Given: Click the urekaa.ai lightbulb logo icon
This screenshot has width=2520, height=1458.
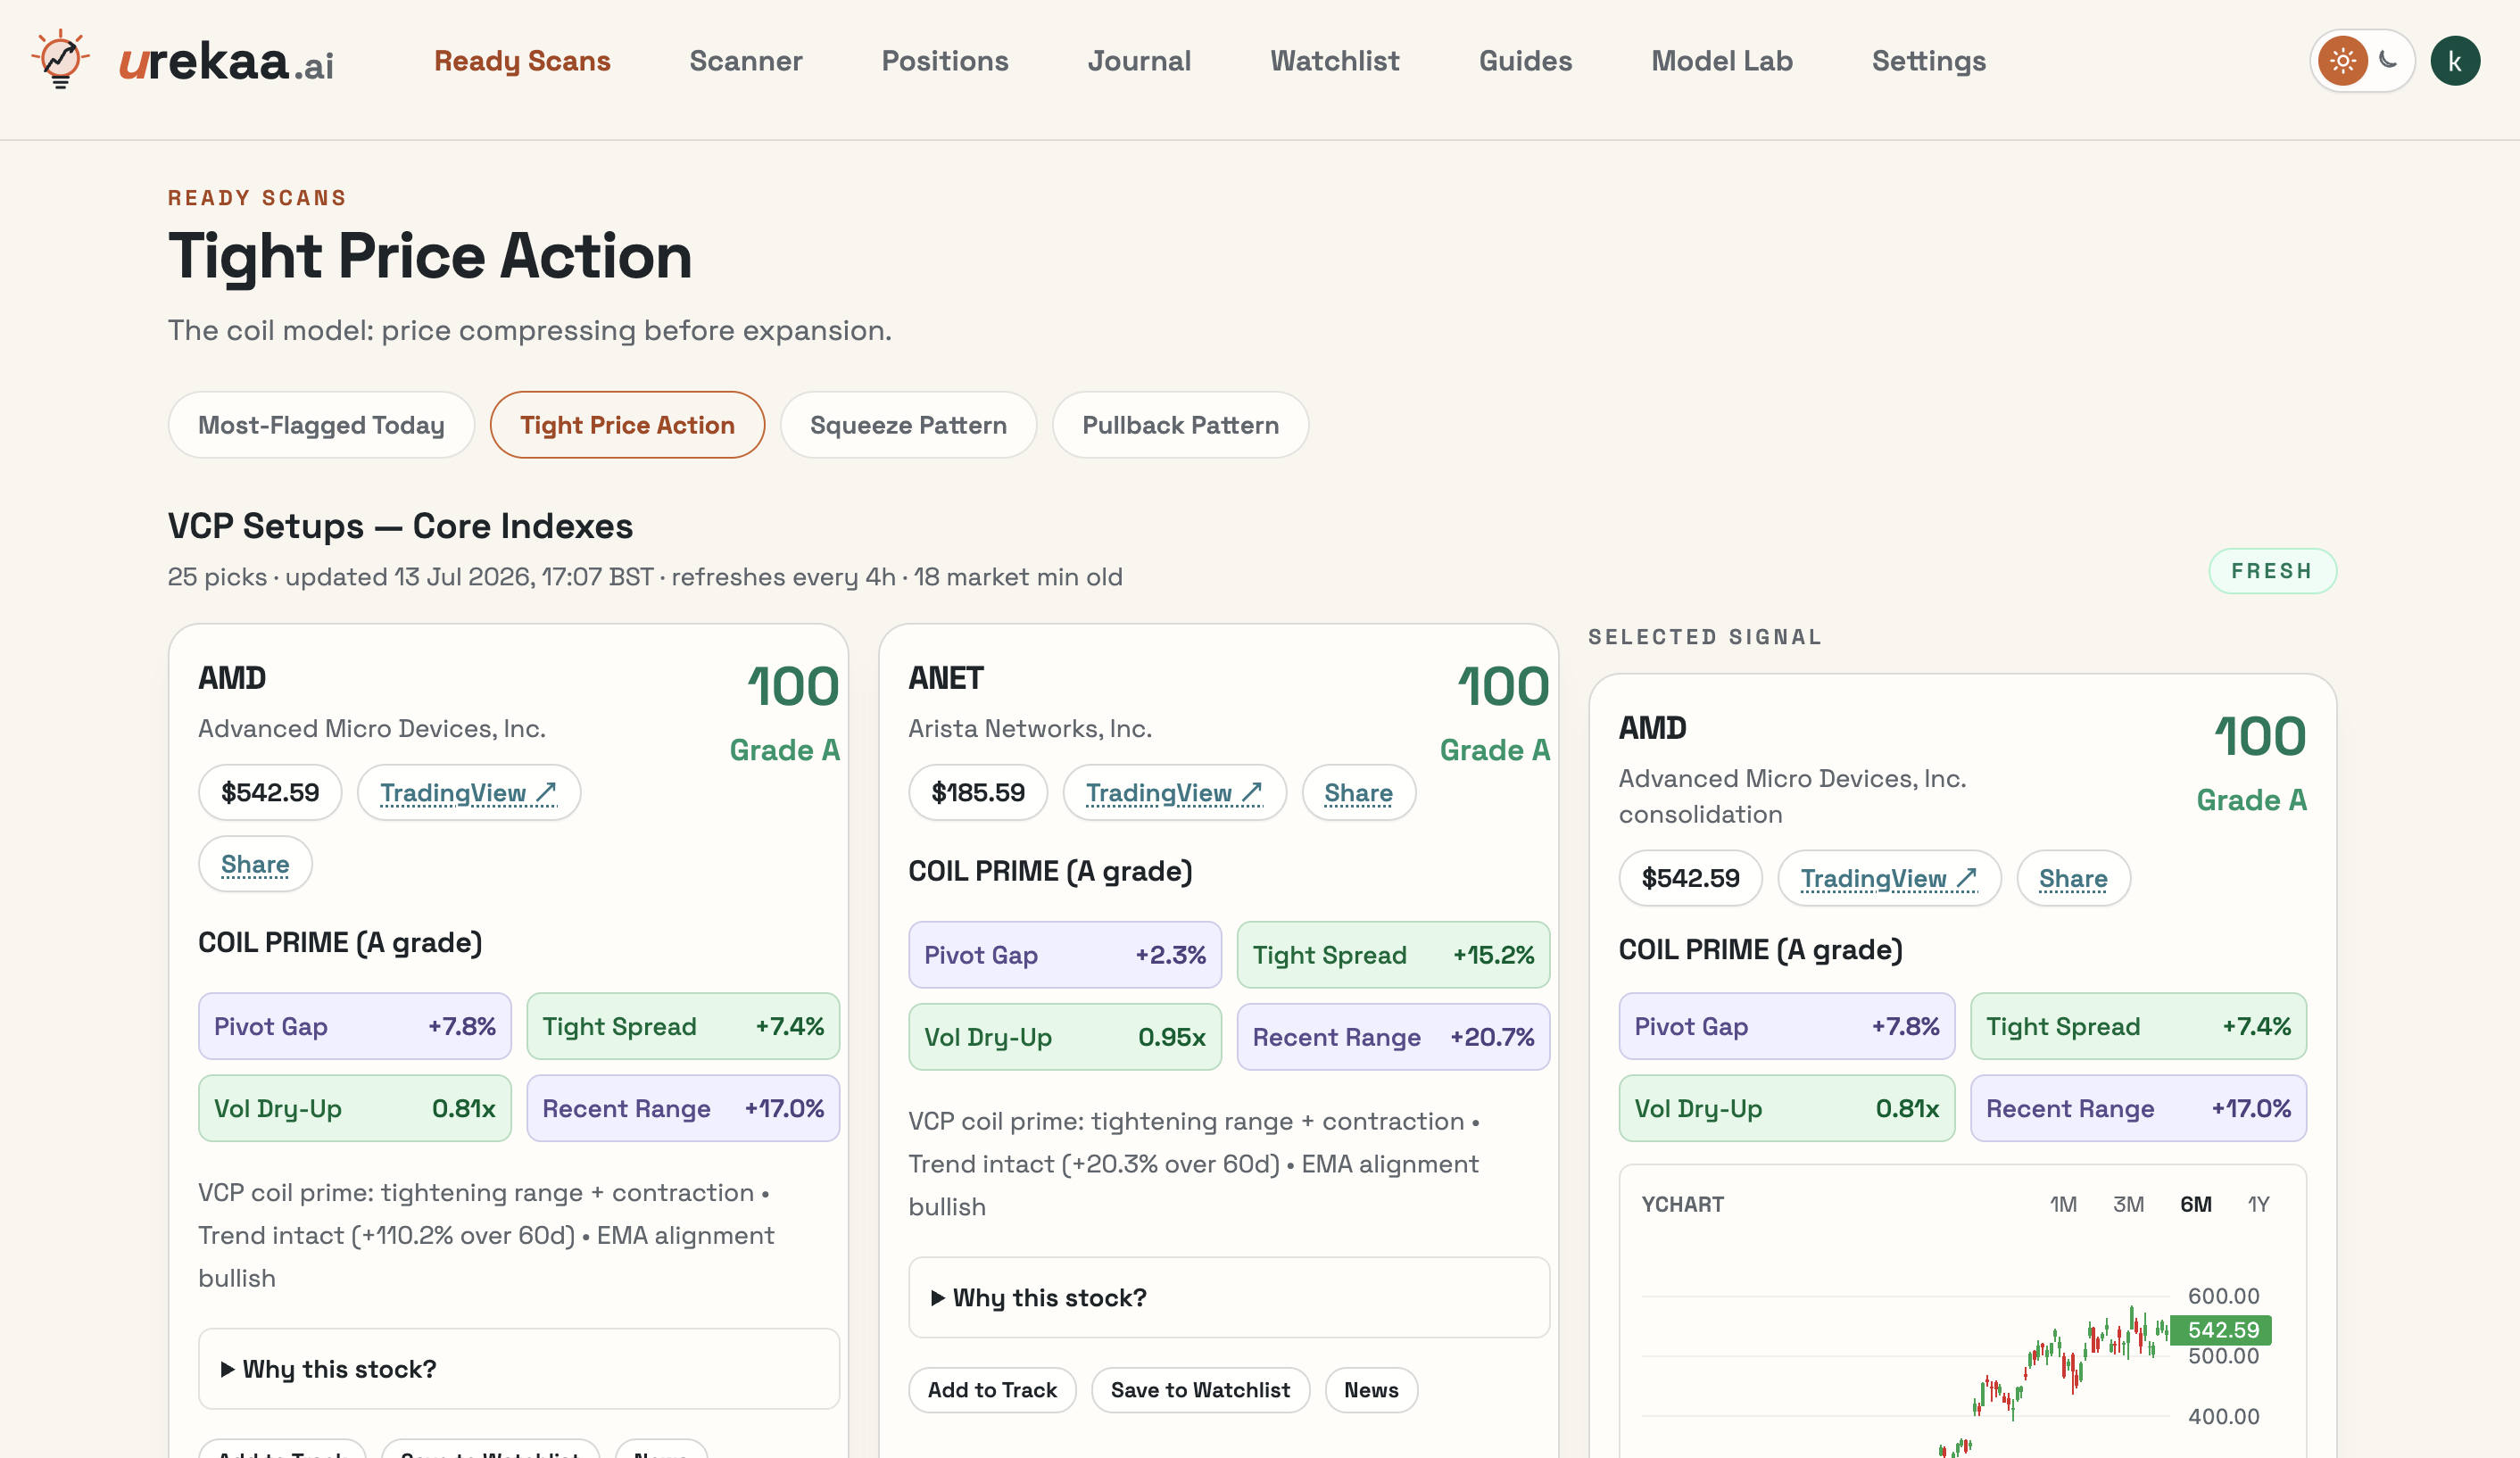Looking at the screenshot, I should tap(60, 59).
